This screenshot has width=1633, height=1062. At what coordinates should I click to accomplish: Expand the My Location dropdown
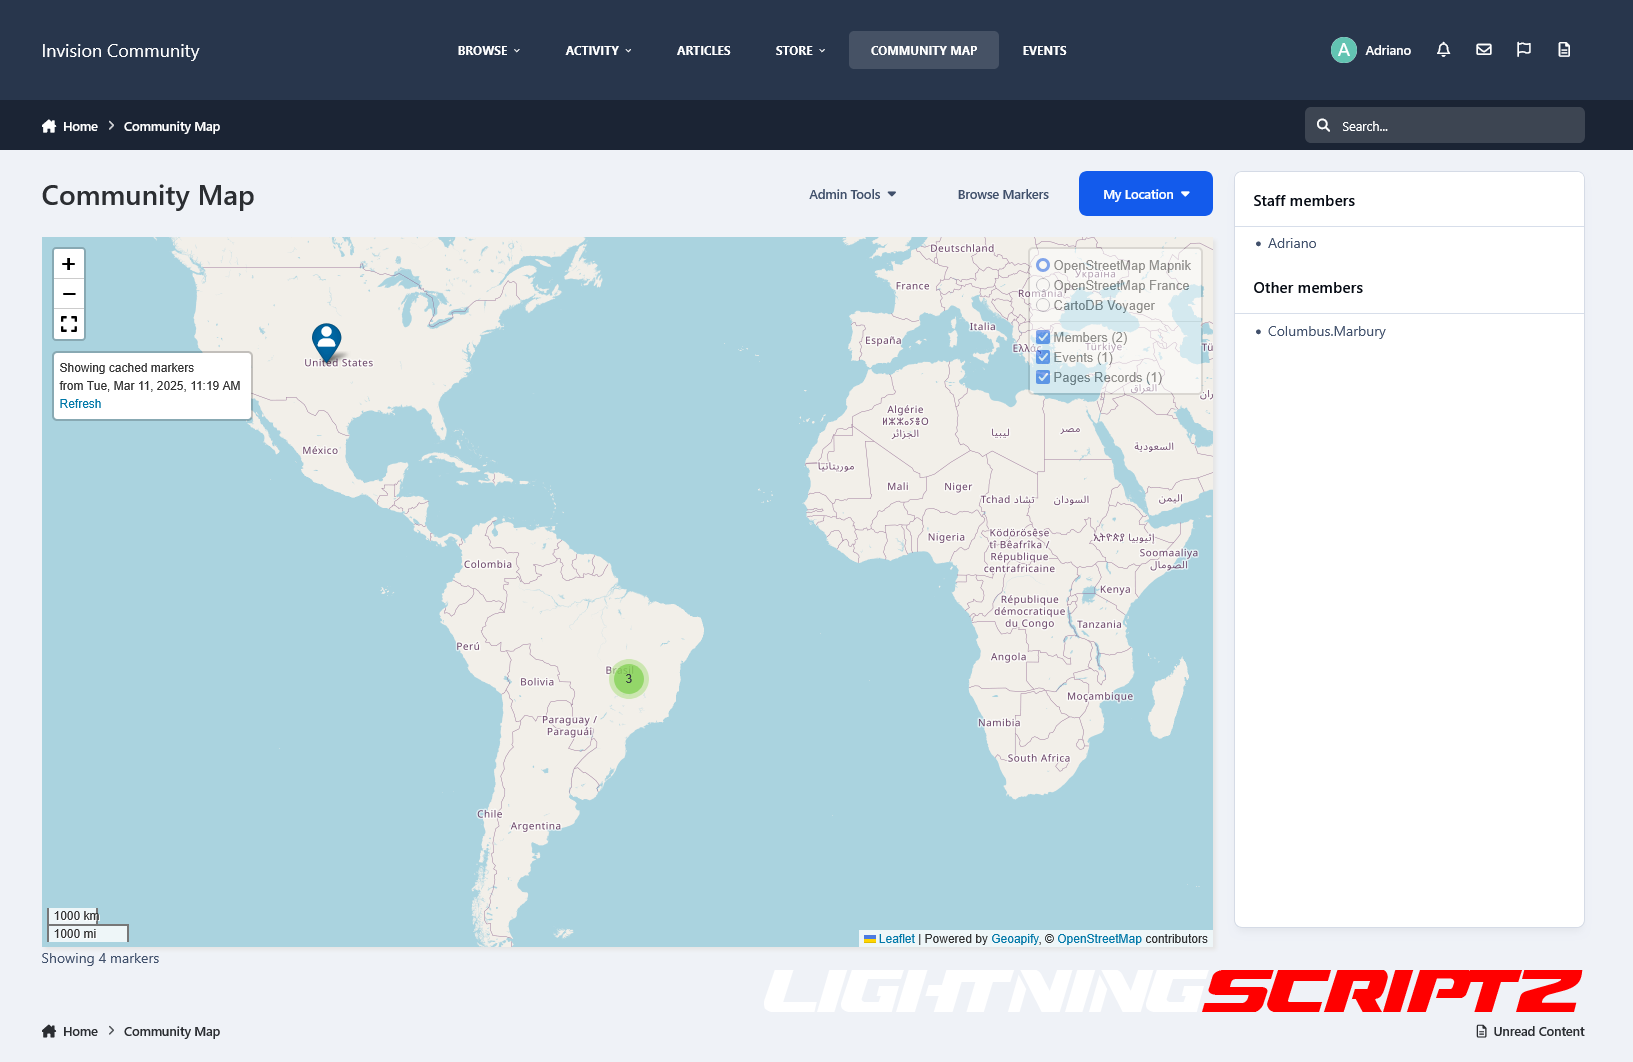1145,194
